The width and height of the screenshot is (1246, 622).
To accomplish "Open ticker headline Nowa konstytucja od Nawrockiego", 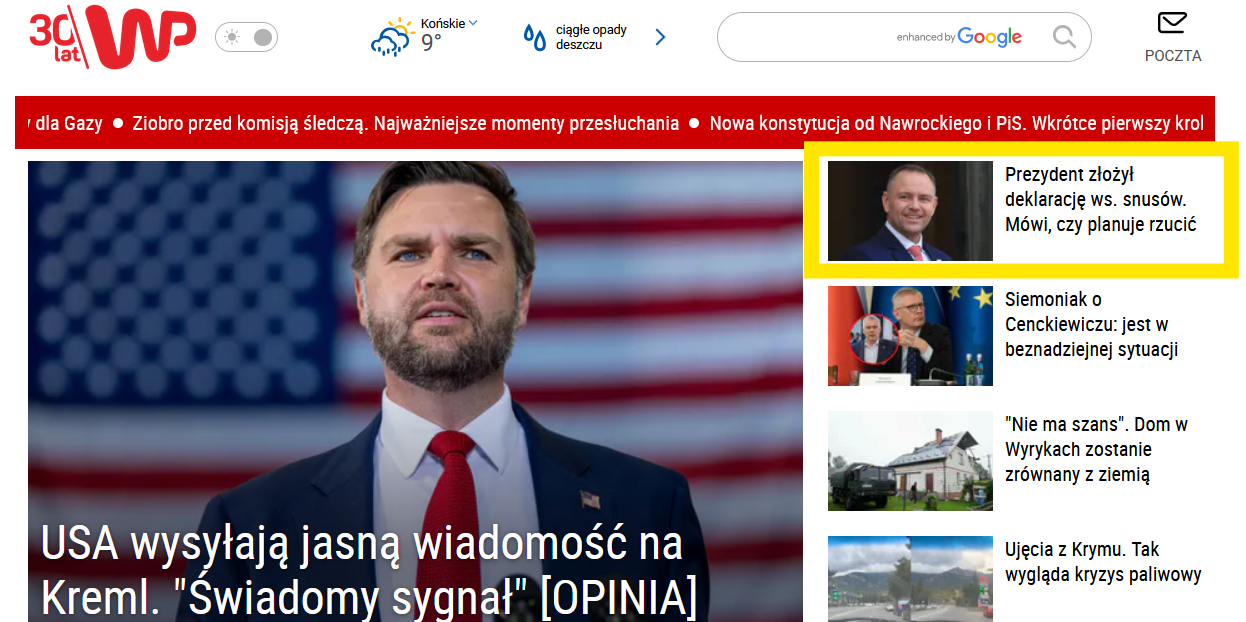I will click(x=957, y=123).
